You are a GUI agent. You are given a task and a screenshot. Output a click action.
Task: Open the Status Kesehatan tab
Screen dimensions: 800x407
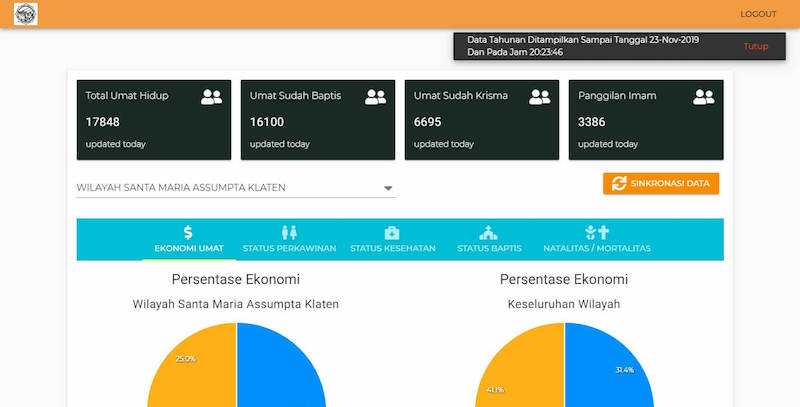(392, 248)
